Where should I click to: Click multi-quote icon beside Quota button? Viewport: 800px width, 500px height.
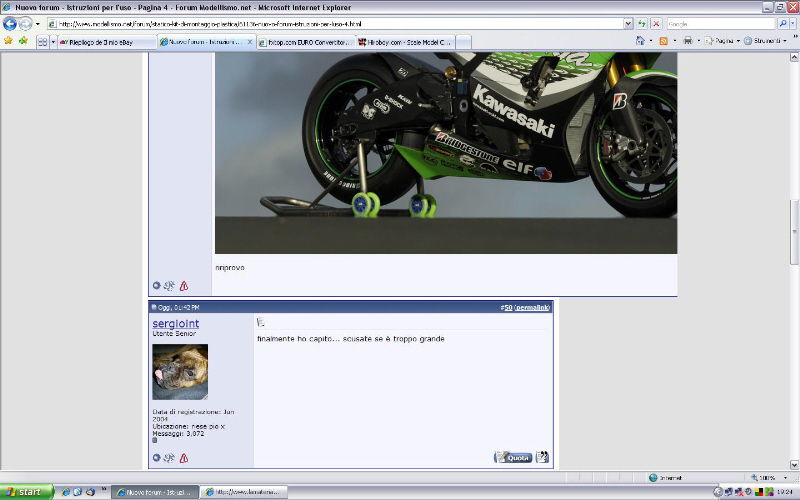[542, 457]
